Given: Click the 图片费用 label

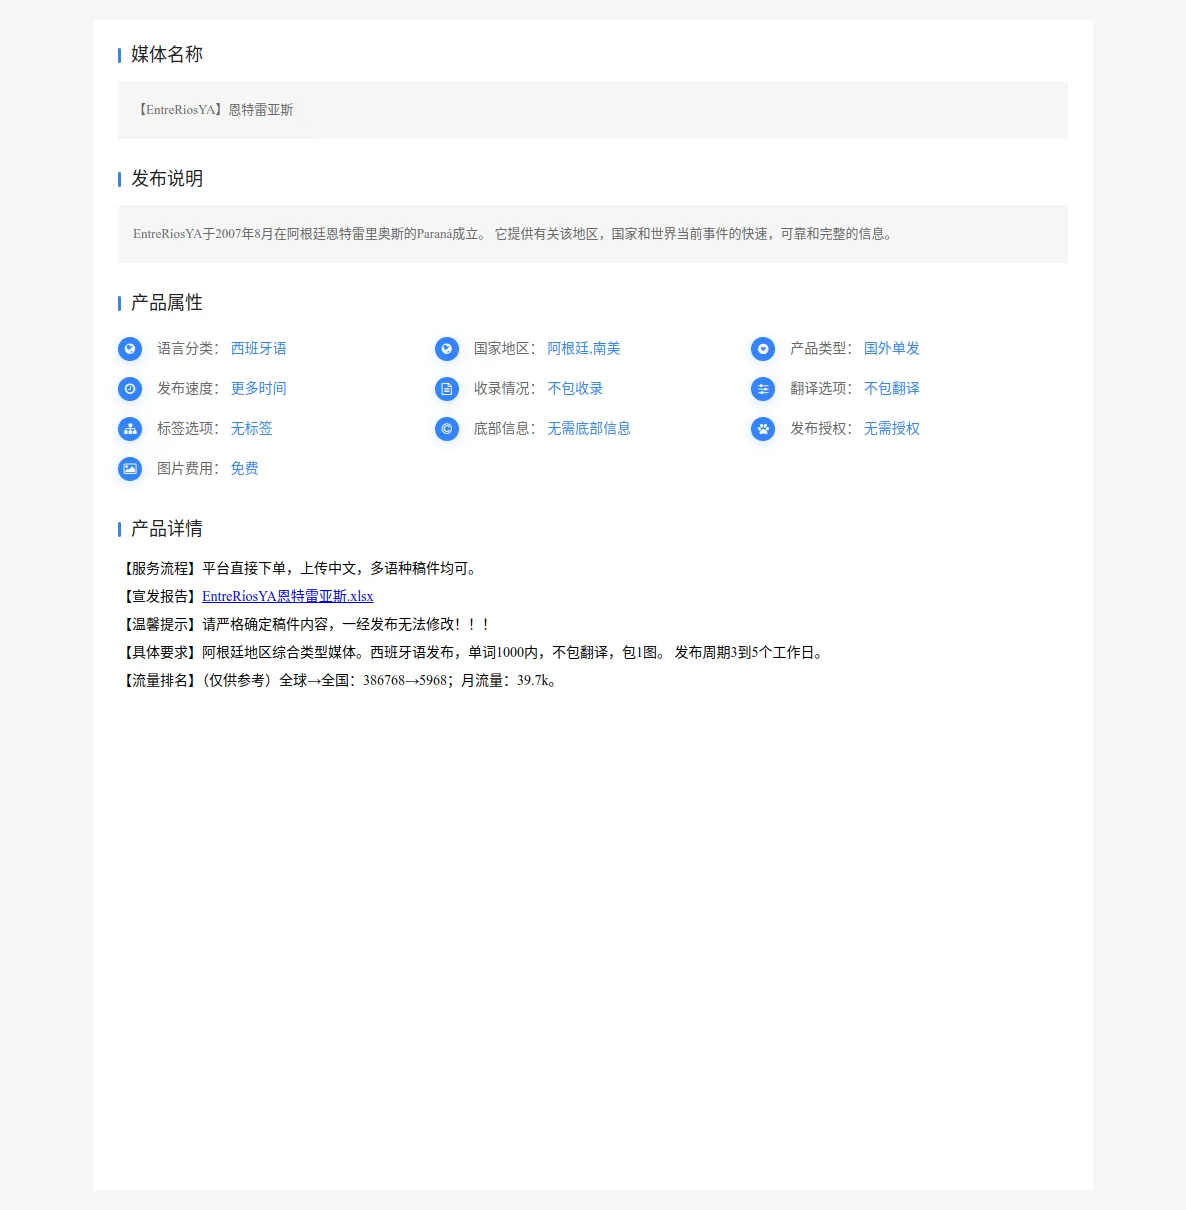Looking at the screenshot, I should (188, 469).
